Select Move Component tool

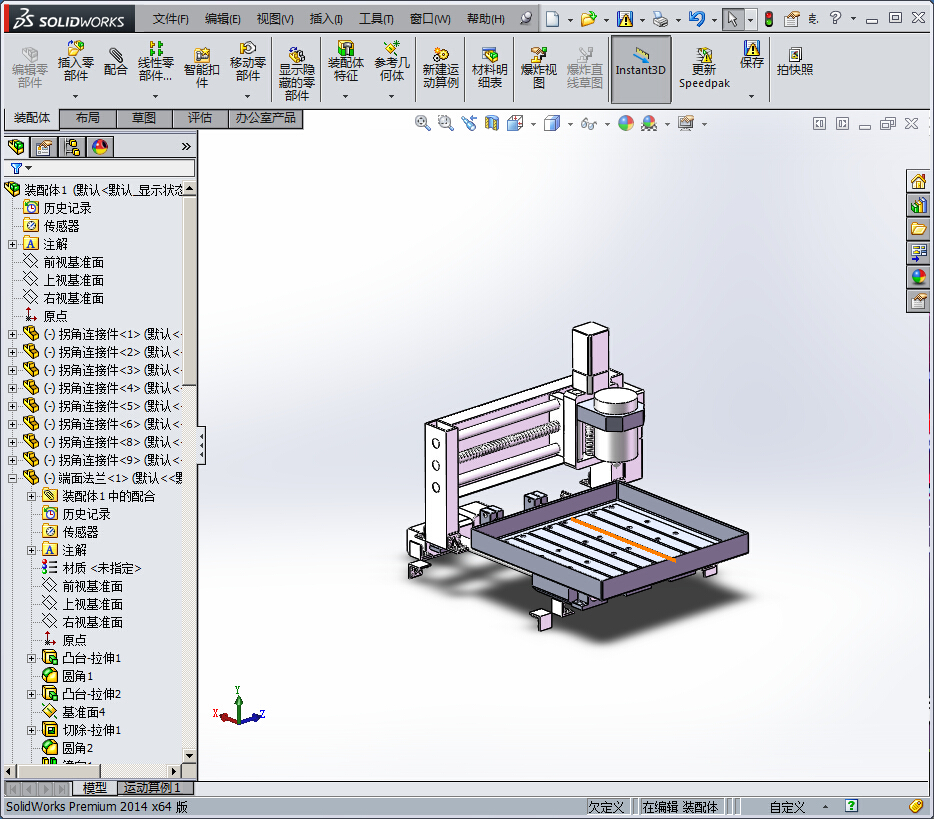(248, 61)
